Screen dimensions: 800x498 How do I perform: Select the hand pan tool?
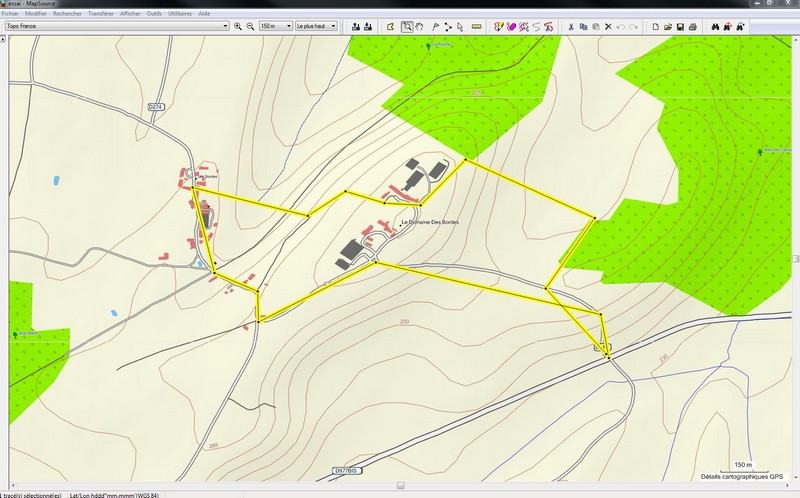(x=419, y=26)
